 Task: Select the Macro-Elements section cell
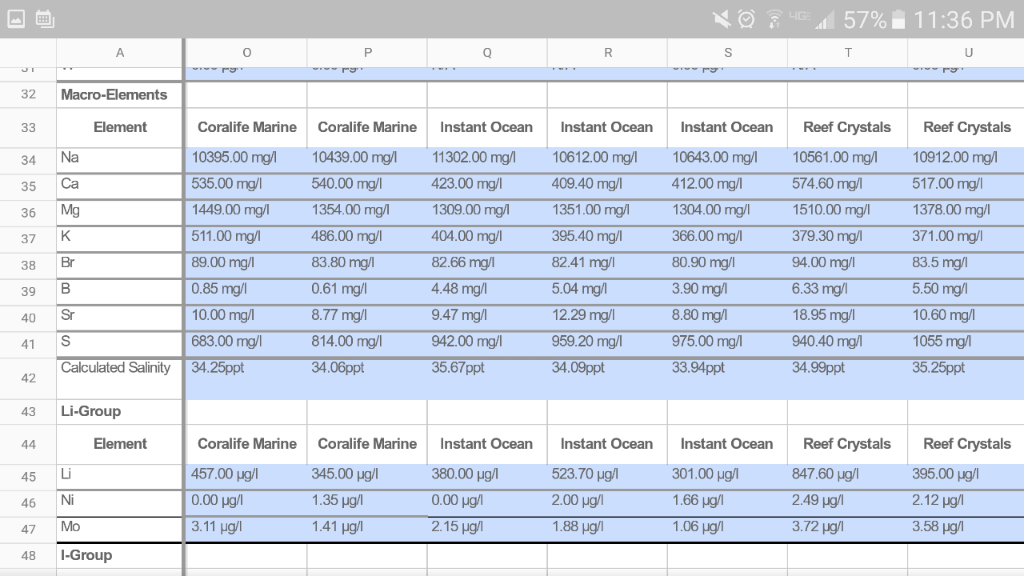click(x=120, y=95)
